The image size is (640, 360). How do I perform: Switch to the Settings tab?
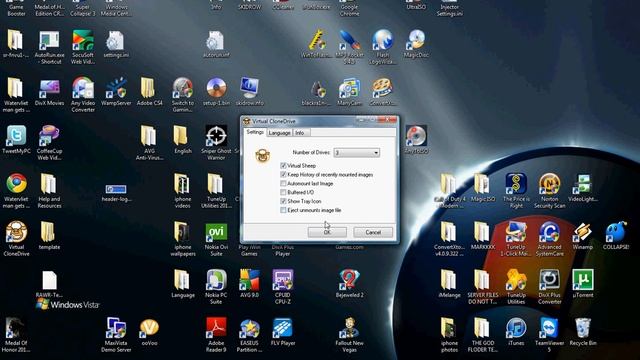click(x=255, y=132)
